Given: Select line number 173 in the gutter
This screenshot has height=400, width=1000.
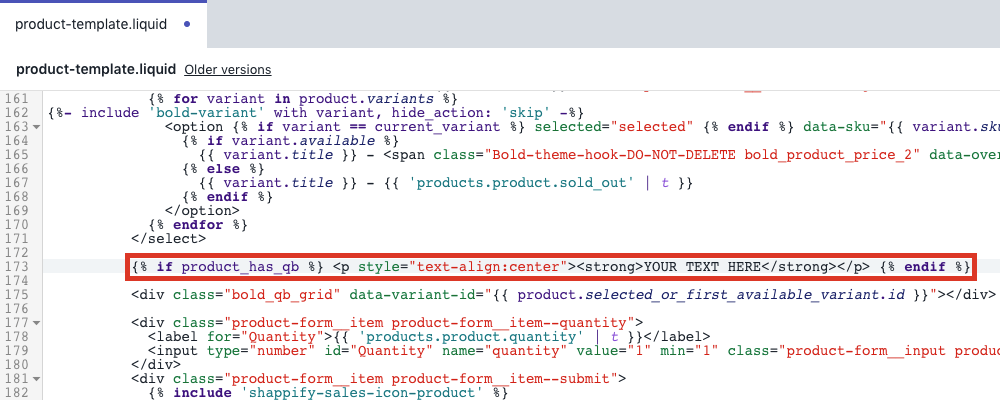Looking at the screenshot, I should click(16, 267).
